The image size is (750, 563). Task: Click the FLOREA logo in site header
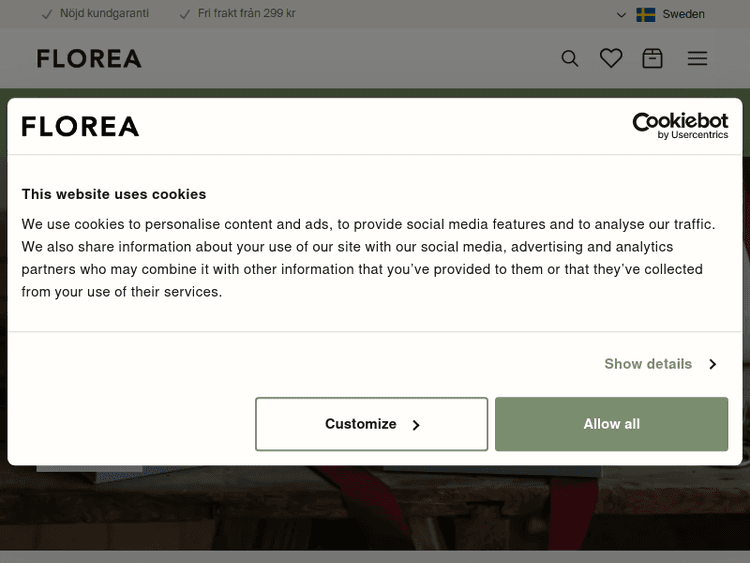point(89,59)
